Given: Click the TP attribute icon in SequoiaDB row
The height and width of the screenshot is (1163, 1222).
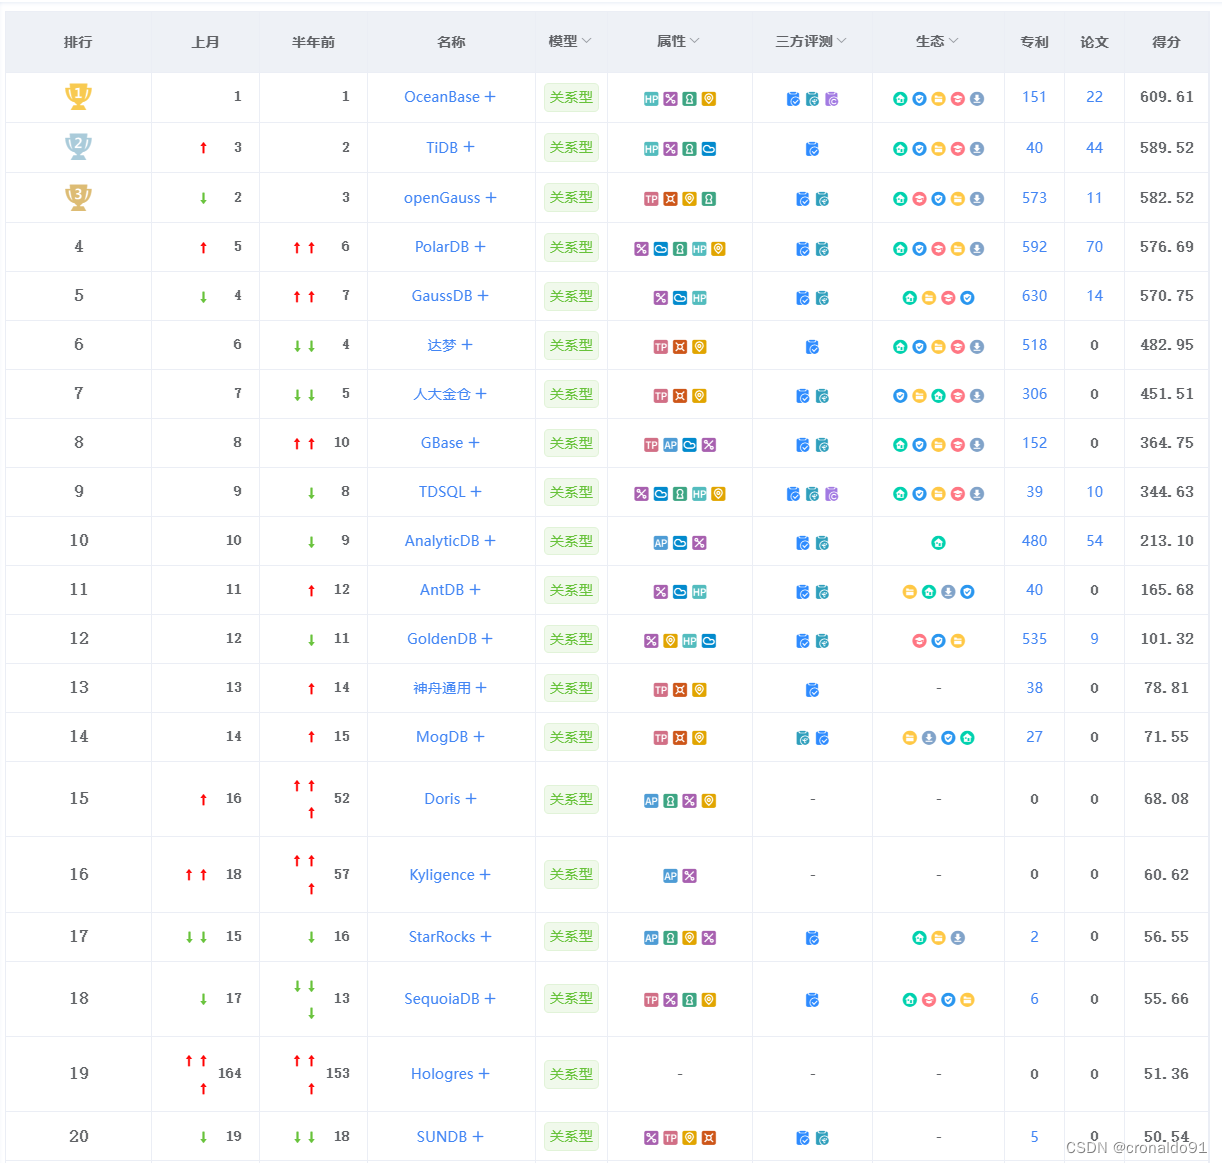Looking at the screenshot, I should pos(651,1000).
